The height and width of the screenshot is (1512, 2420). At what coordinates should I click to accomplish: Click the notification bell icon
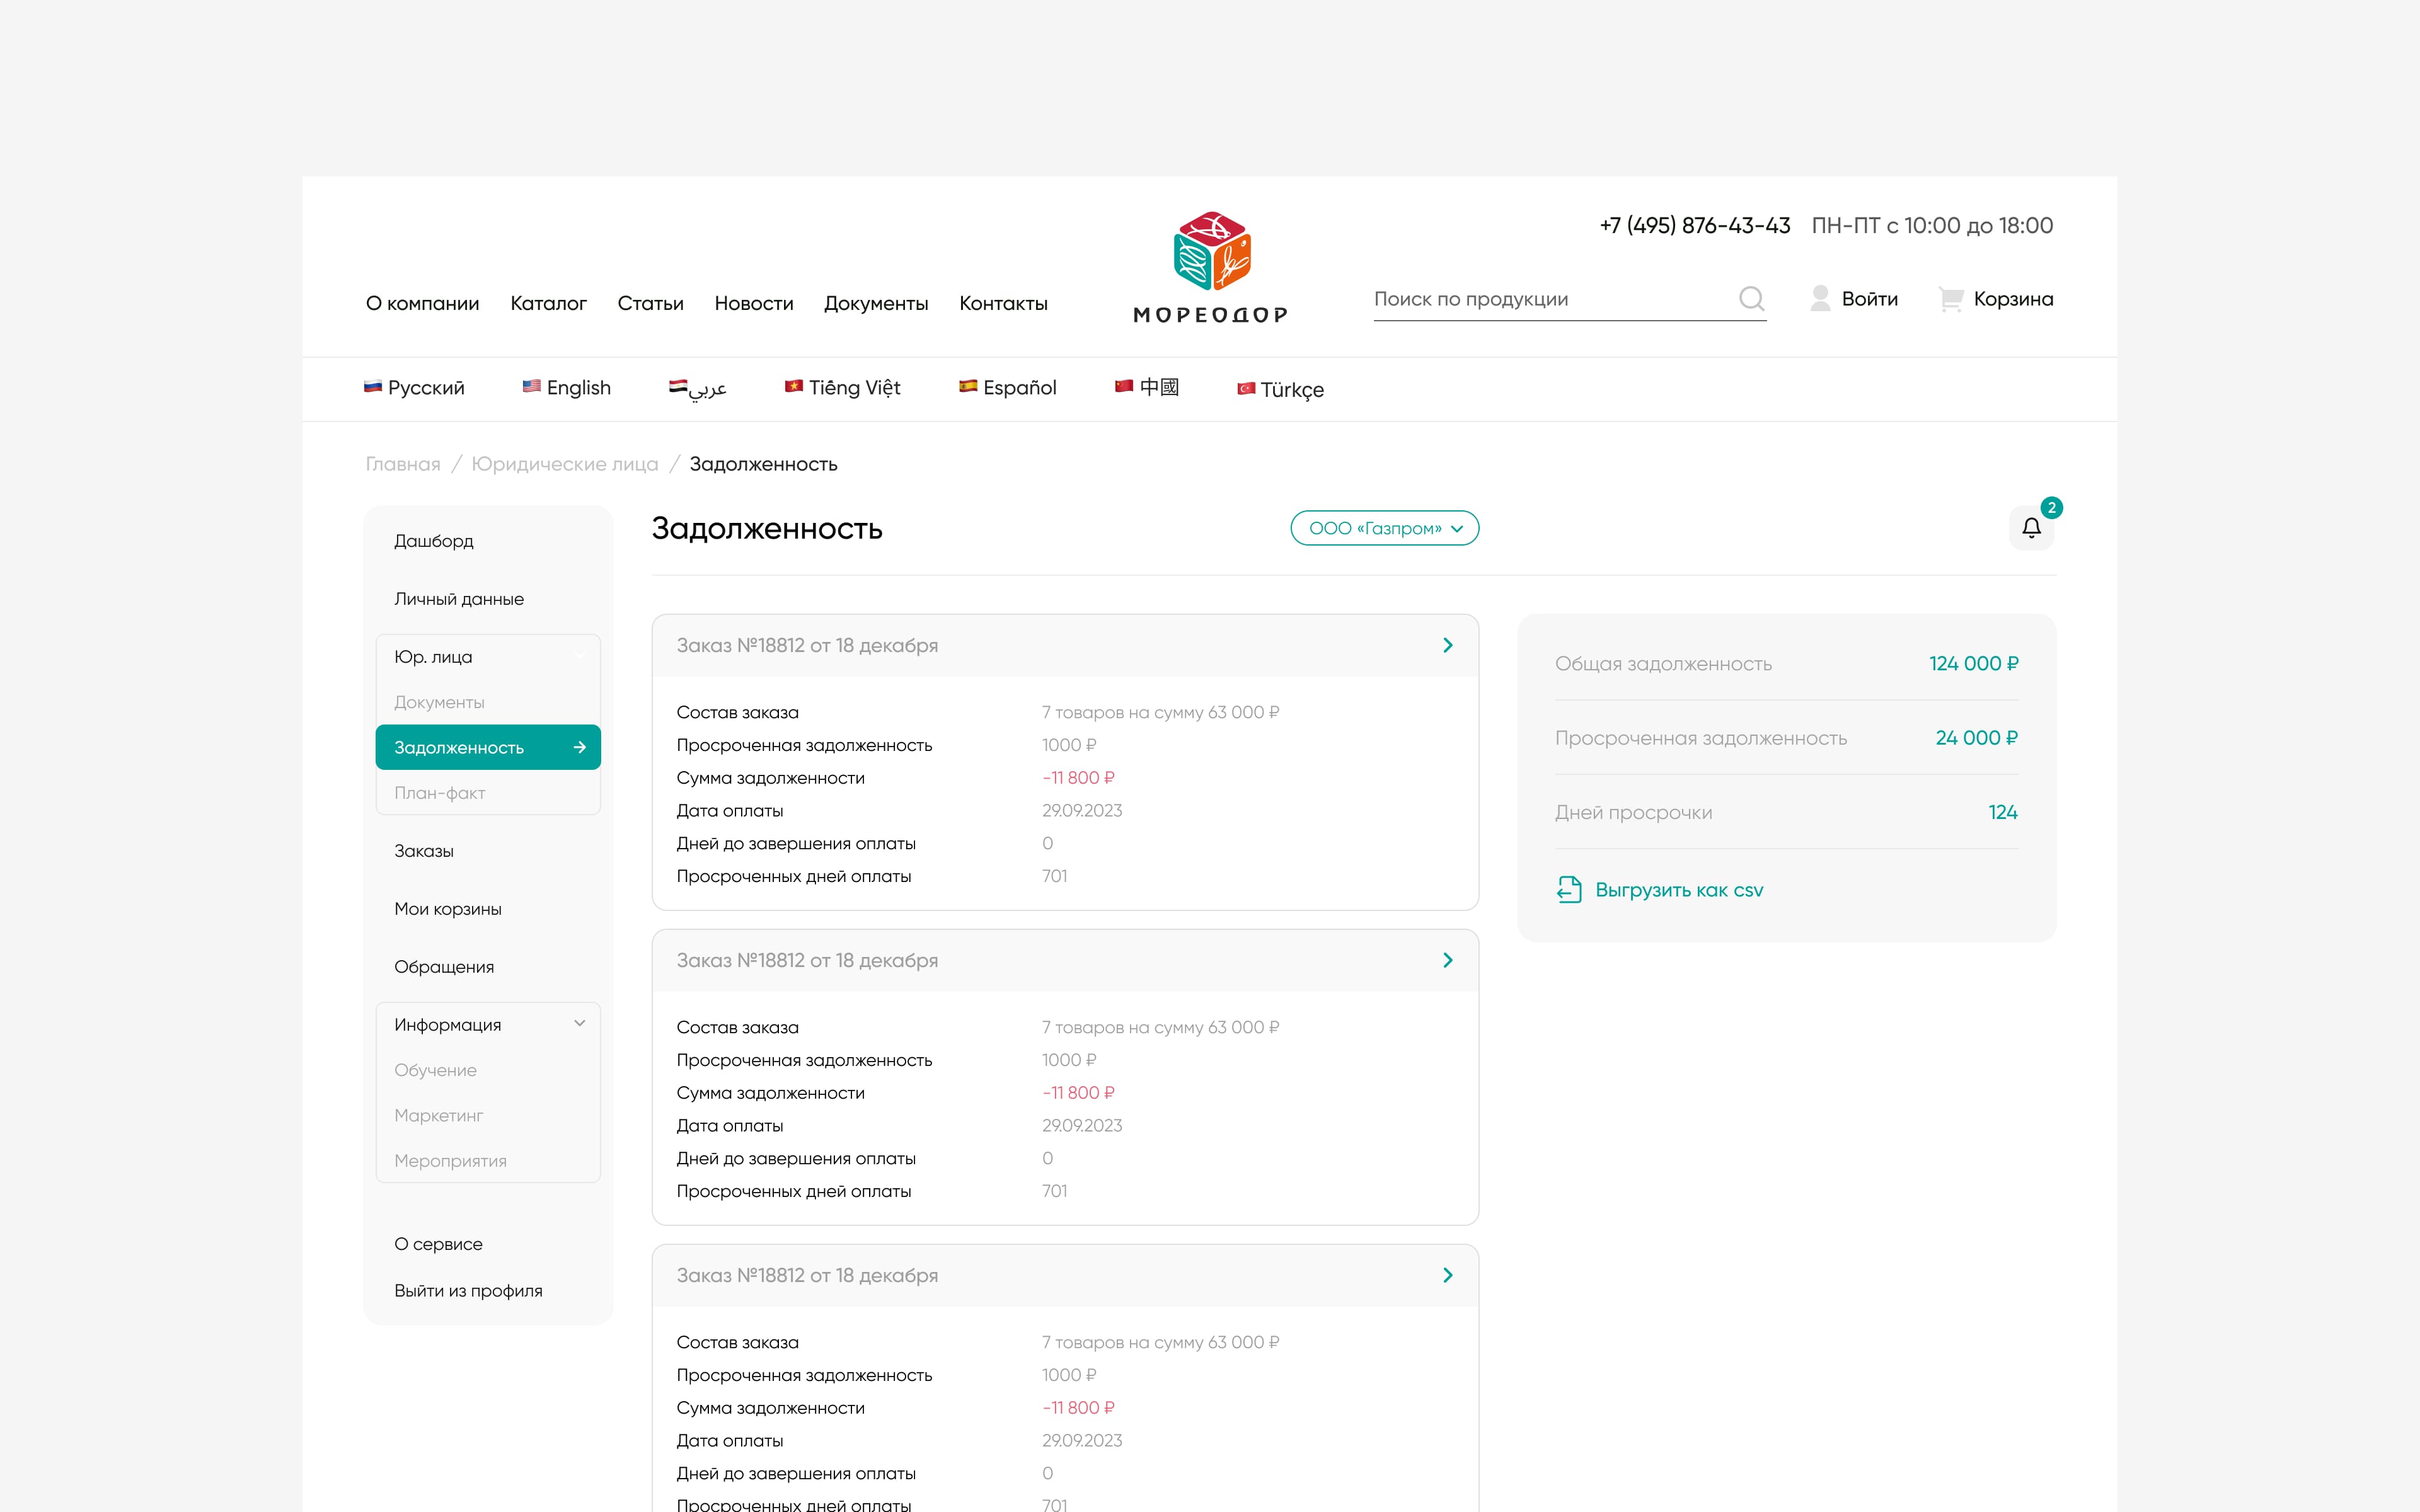tap(2031, 528)
